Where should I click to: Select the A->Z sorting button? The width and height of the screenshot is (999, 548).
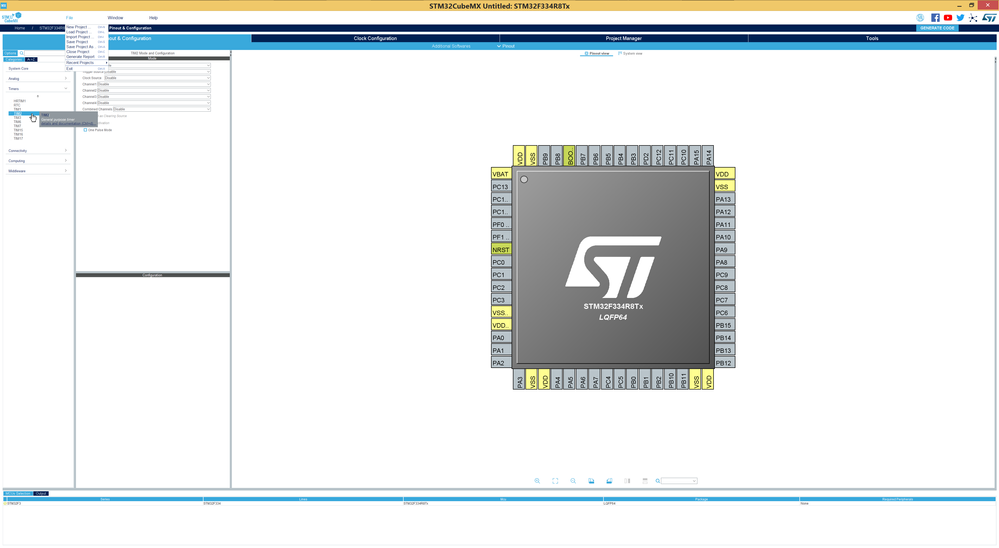tap(31, 59)
